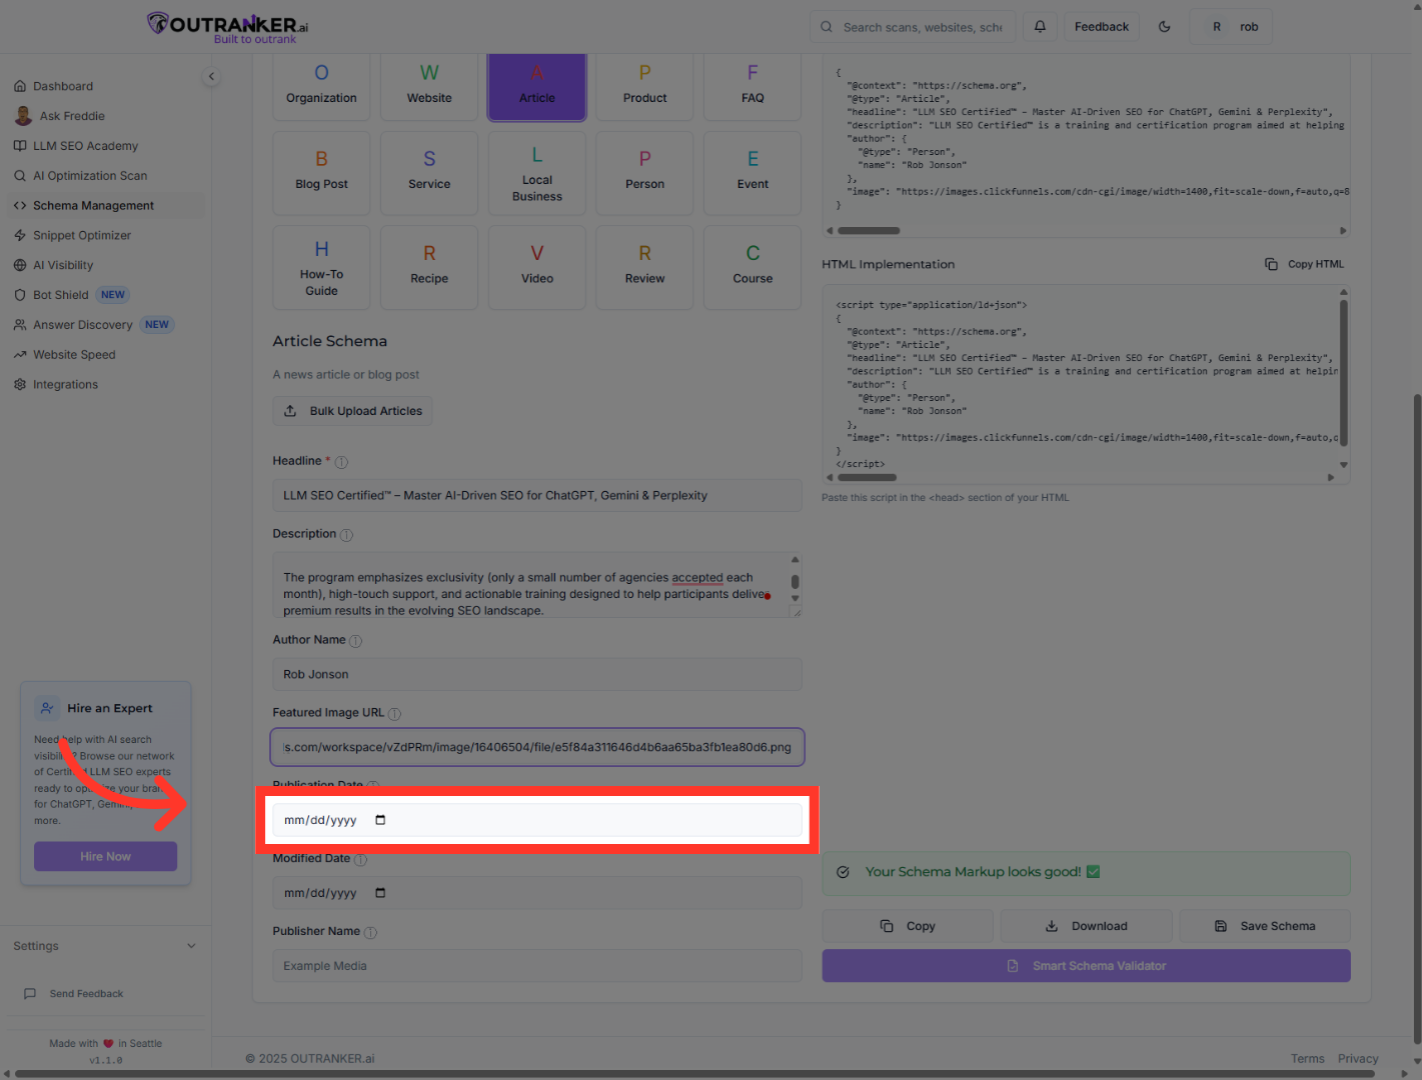Screen dimensions: 1422x1080
Task: Collapse the sidebar with the chevron button
Action: click(211, 76)
